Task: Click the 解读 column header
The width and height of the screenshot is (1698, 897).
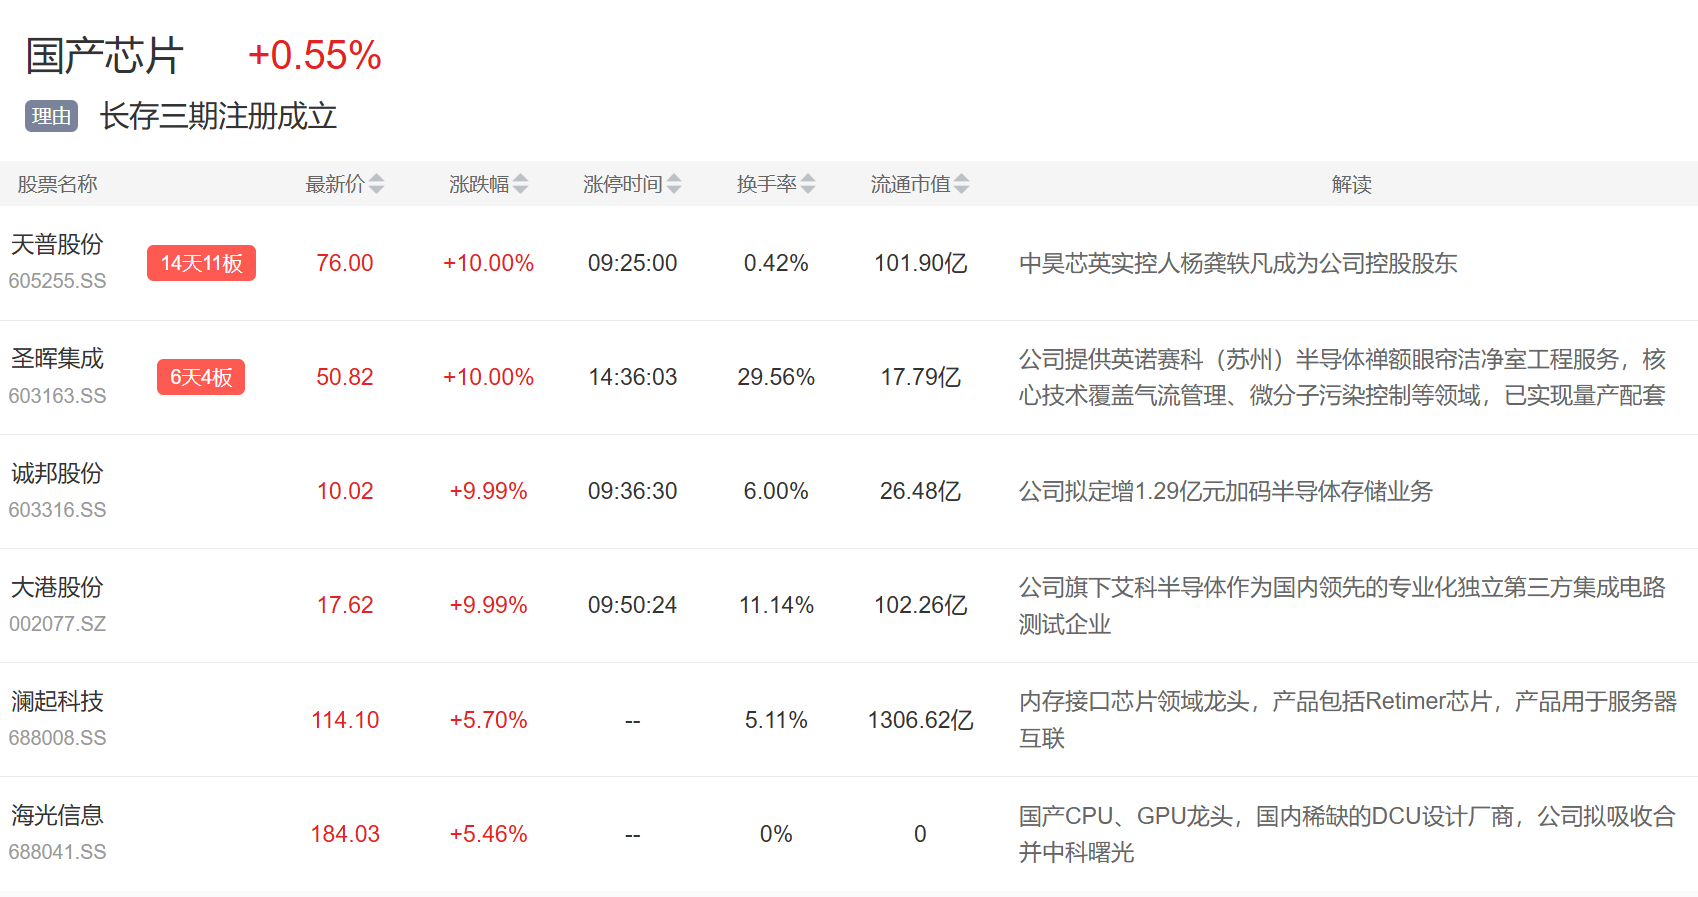Action: (x=1351, y=184)
